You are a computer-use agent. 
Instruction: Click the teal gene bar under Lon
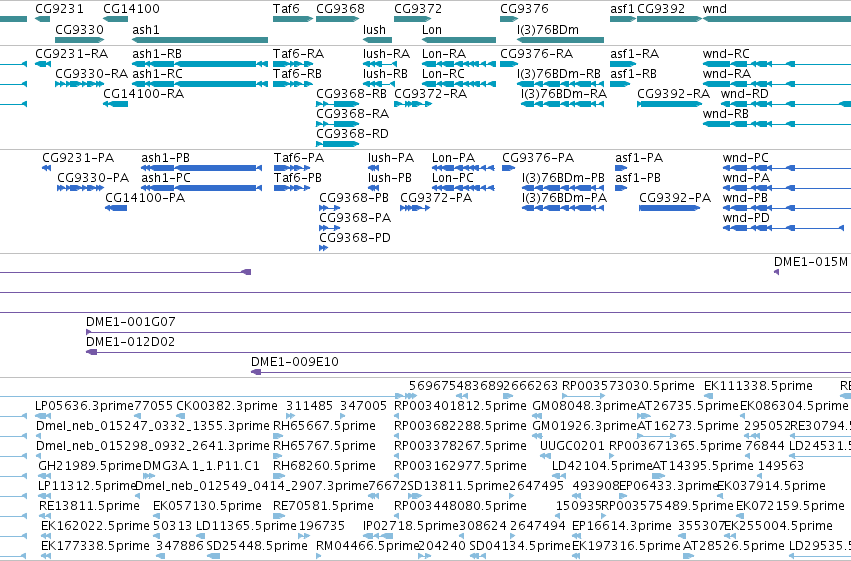tap(459, 40)
